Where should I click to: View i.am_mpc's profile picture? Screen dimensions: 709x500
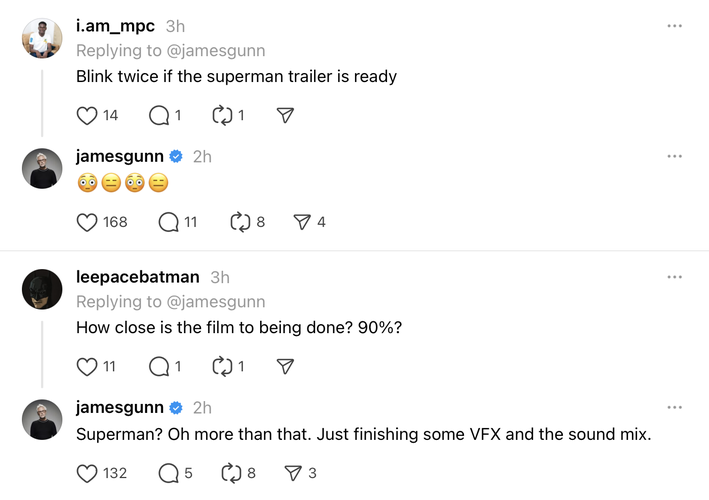coord(42,38)
